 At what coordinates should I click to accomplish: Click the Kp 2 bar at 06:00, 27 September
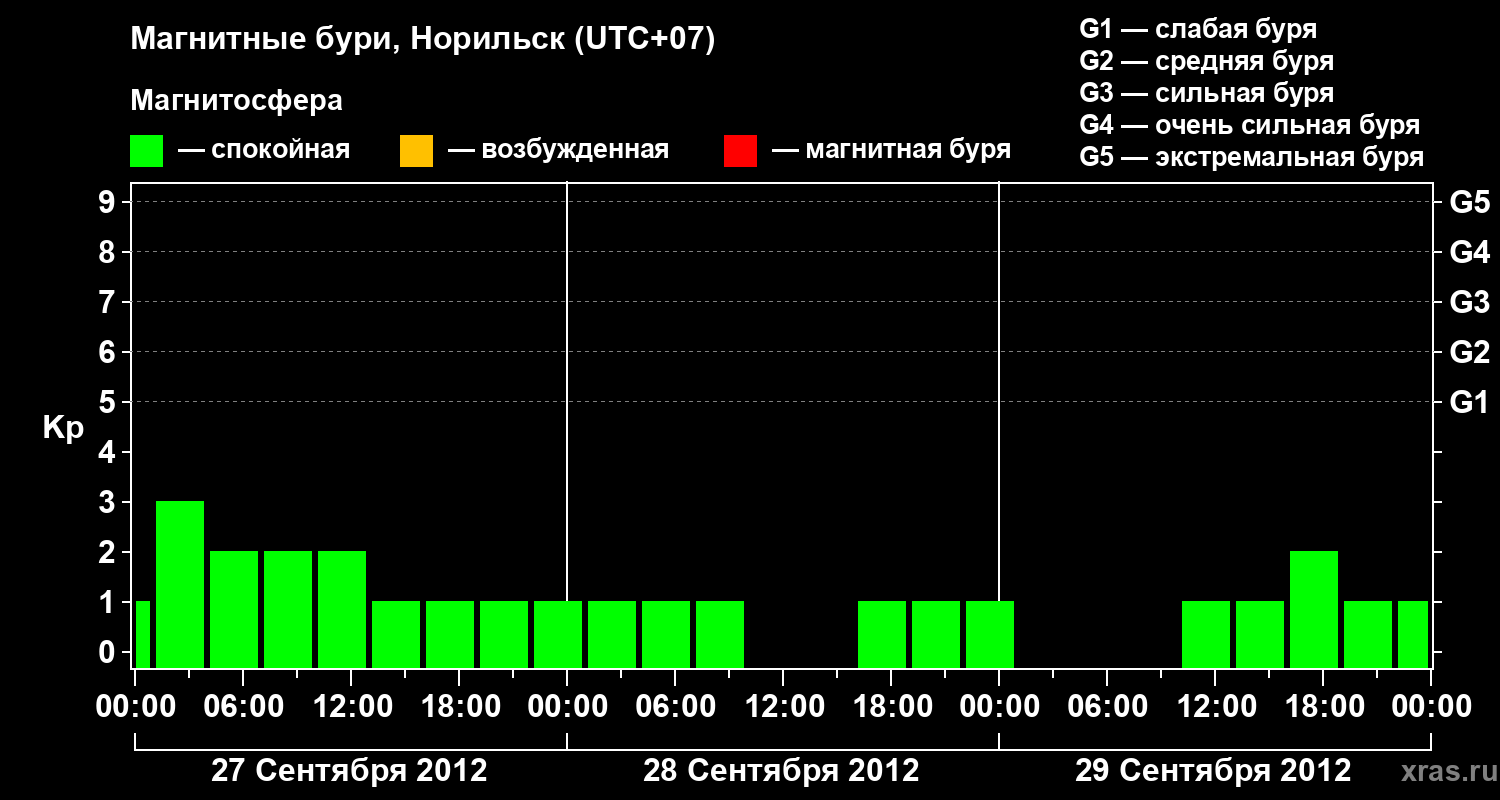(234, 609)
